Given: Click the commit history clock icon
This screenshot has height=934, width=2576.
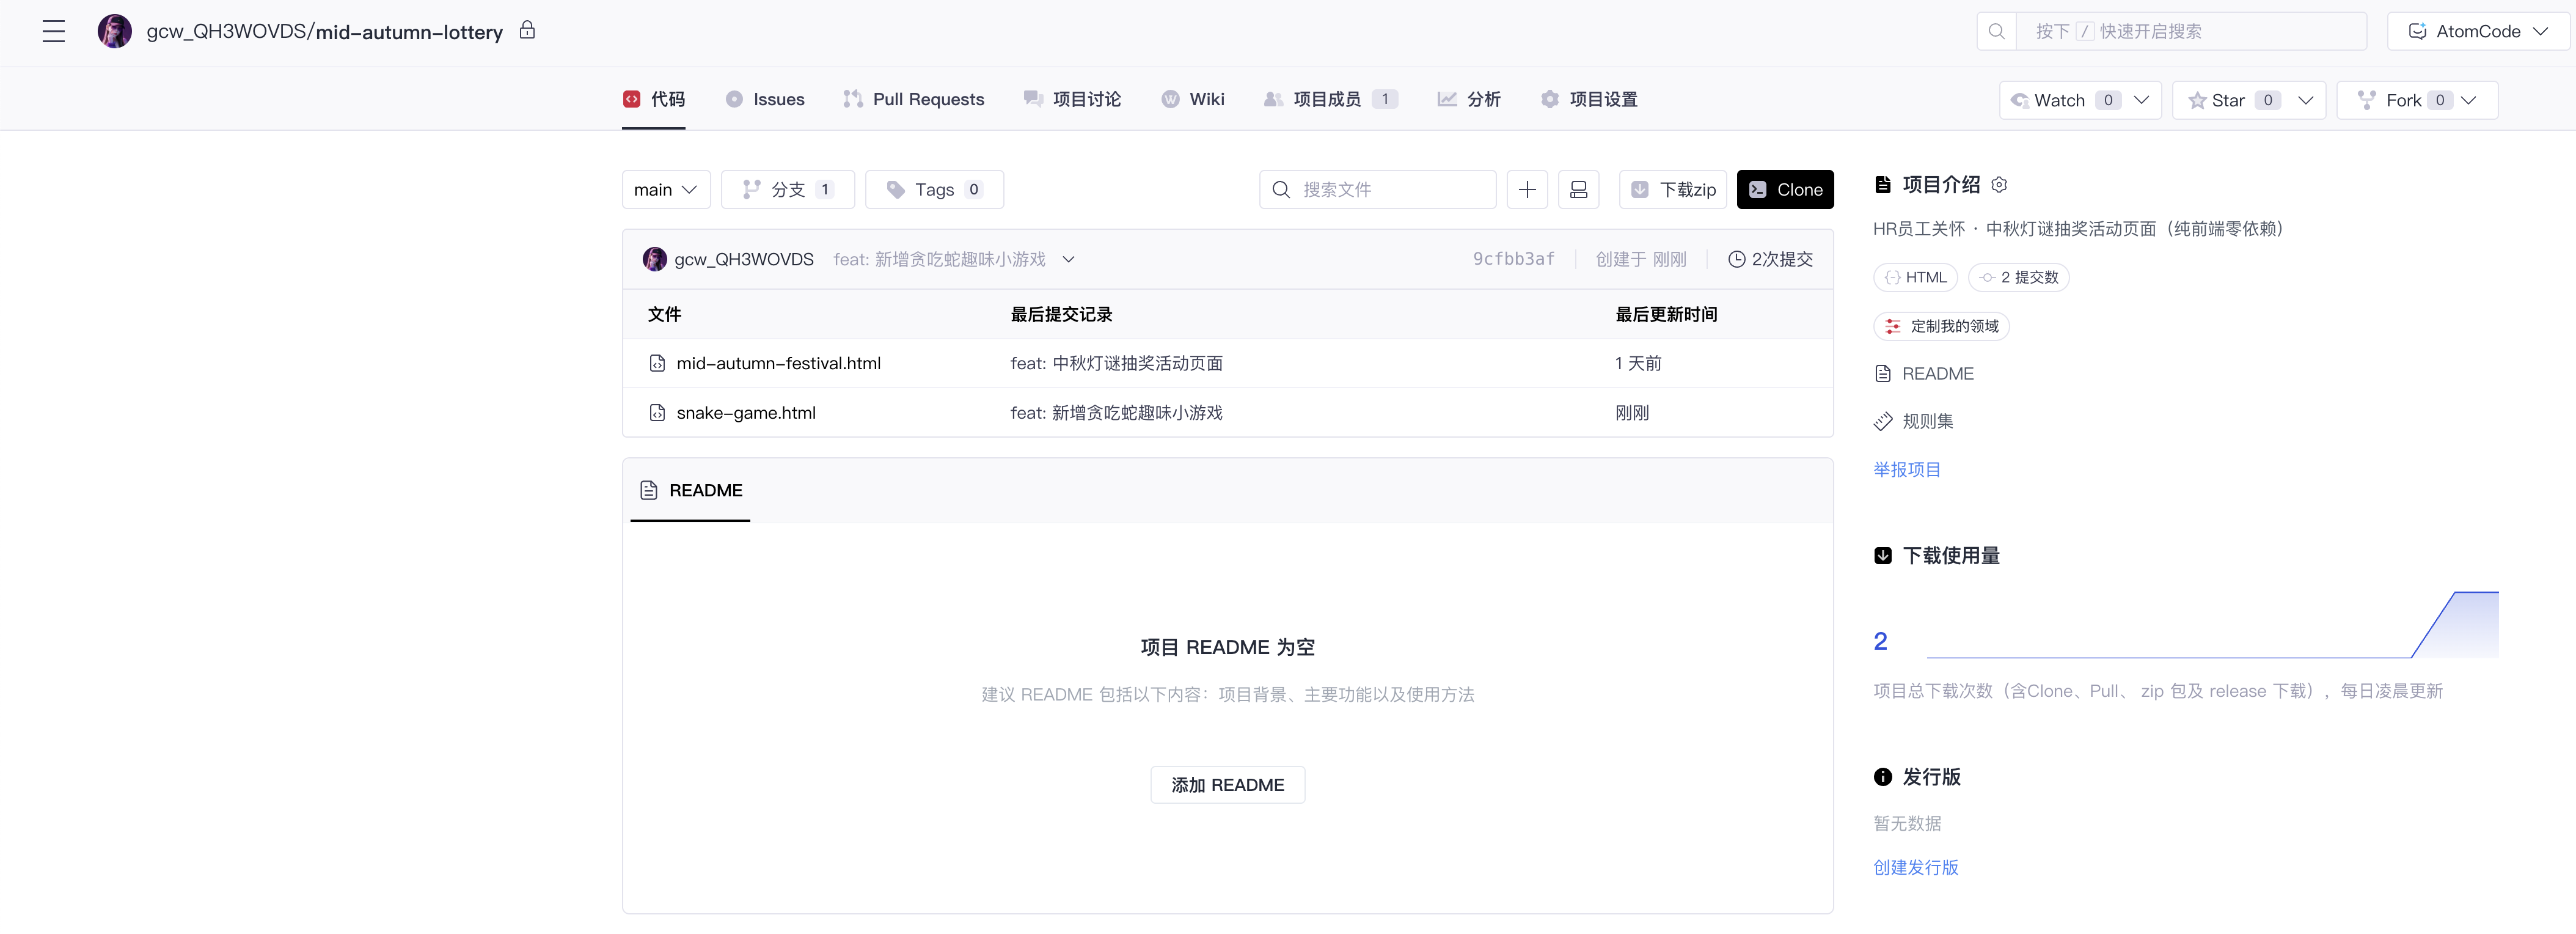Looking at the screenshot, I should tap(1737, 260).
